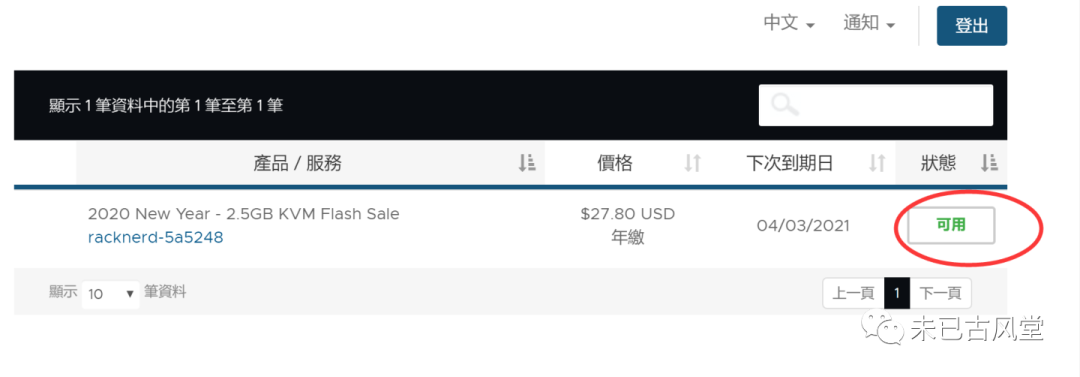Sort by 產品 / 服務 column icon
The width and height of the screenshot is (1080, 377).
click(527, 163)
